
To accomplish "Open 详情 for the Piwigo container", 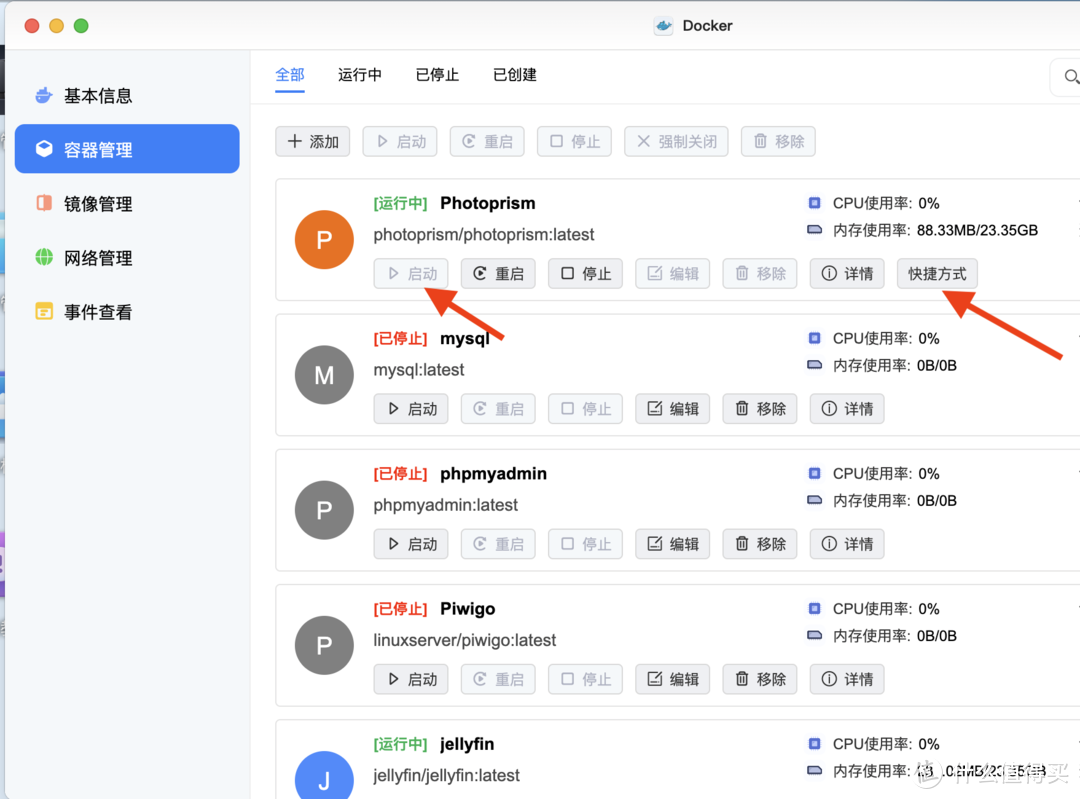I will (x=847, y=678).
